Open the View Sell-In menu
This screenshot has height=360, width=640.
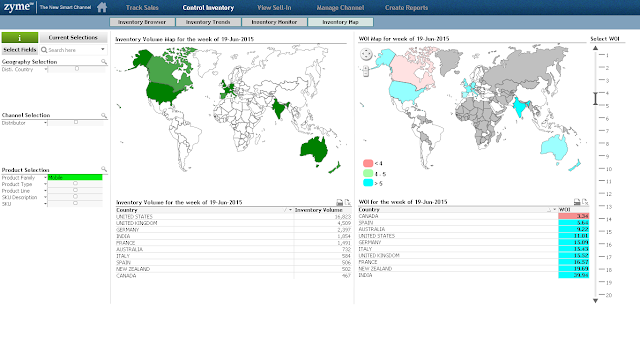tap(274, 8)
